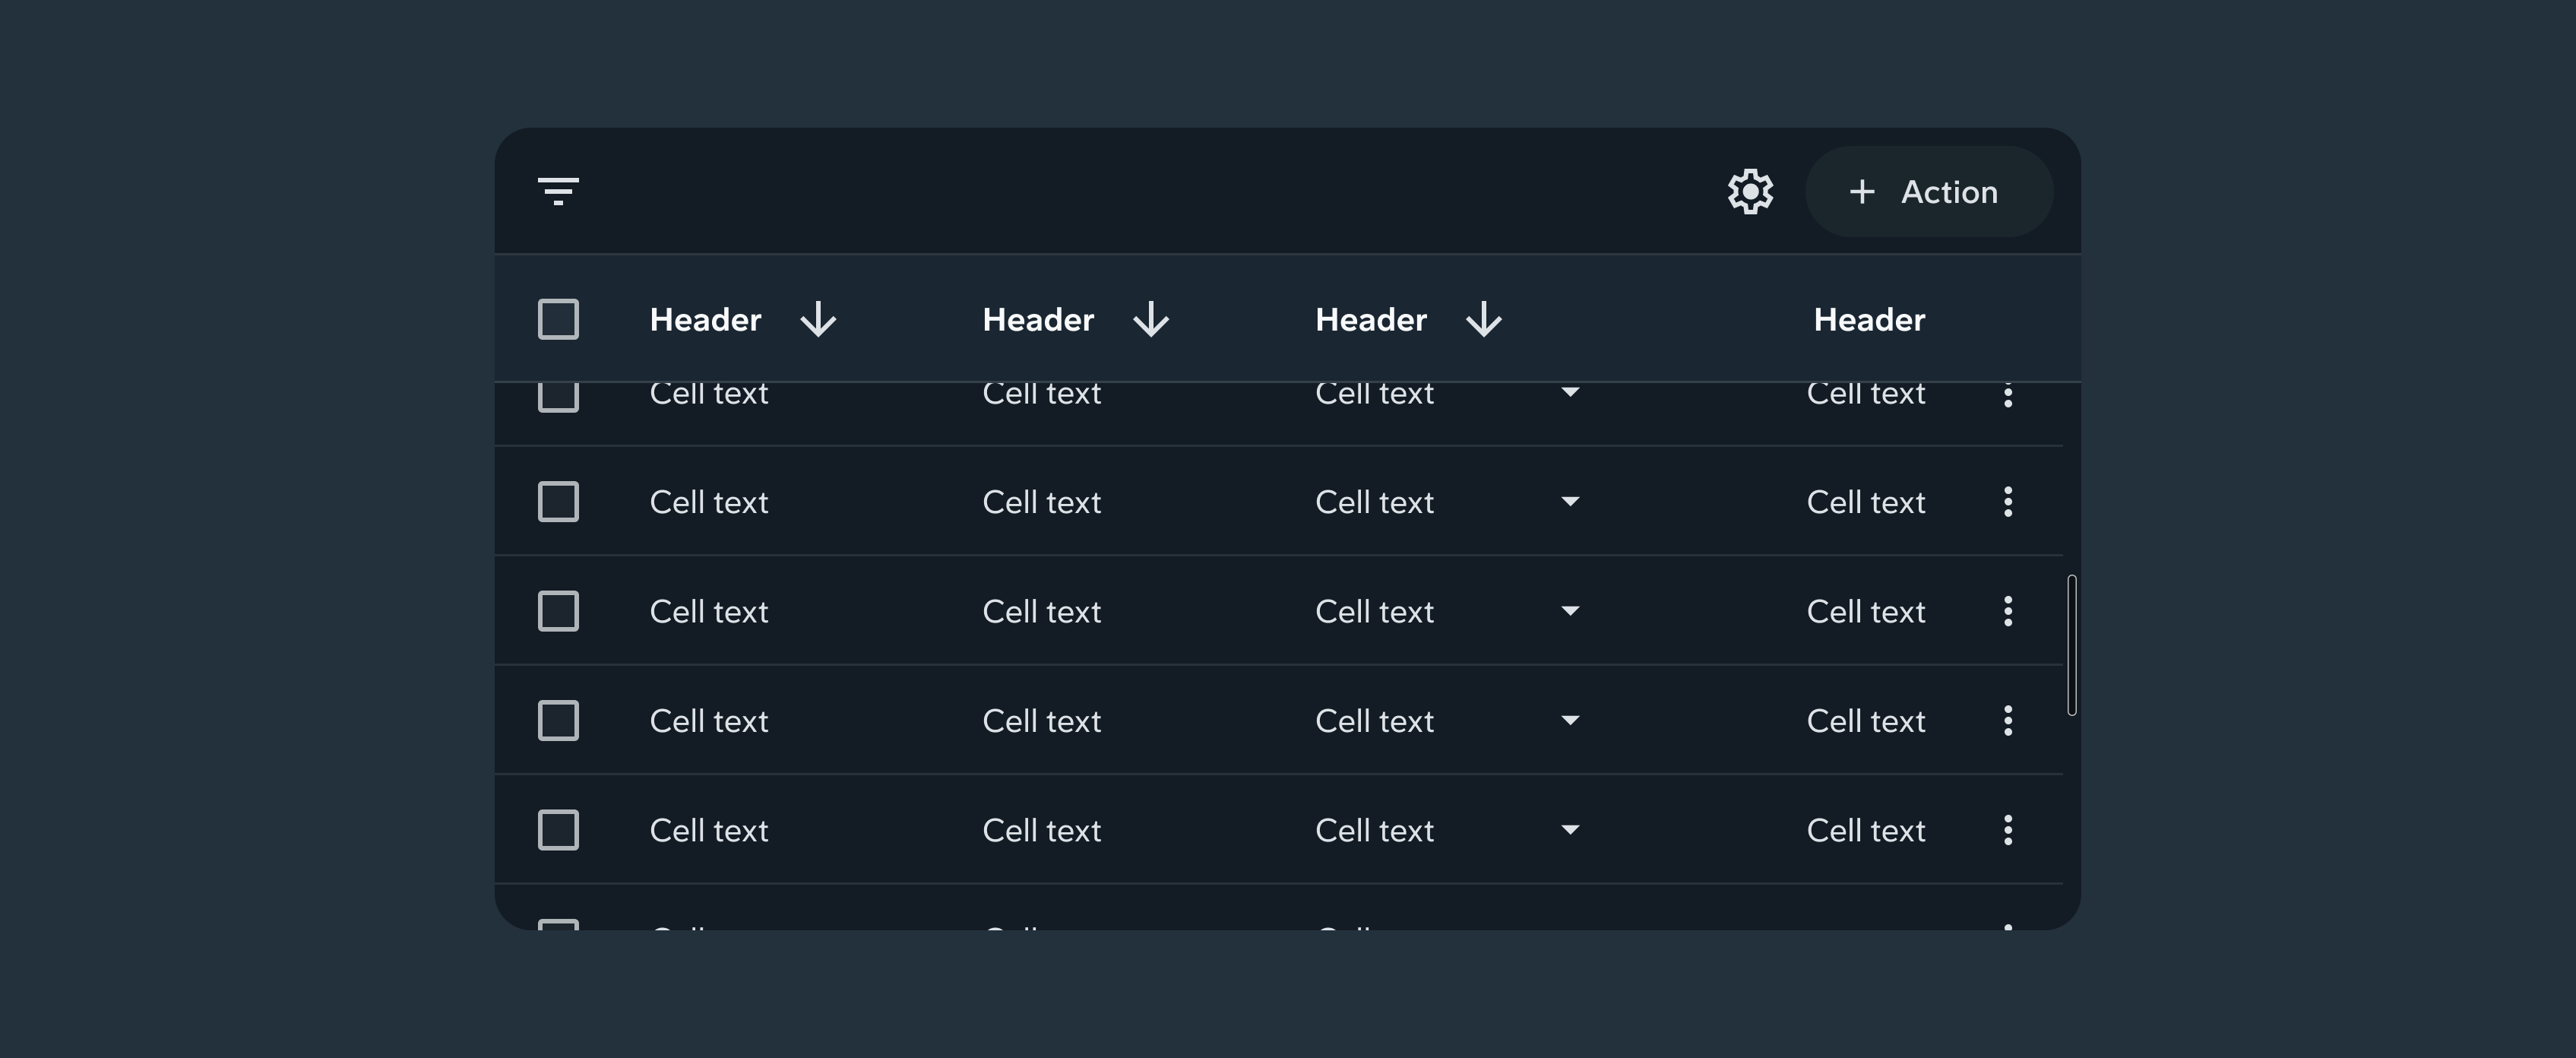Viewport: 2576px width, 1058px height.
Task: Open table settings via the gear icon
Action: pyautogui.click(x=1750, y=191)
